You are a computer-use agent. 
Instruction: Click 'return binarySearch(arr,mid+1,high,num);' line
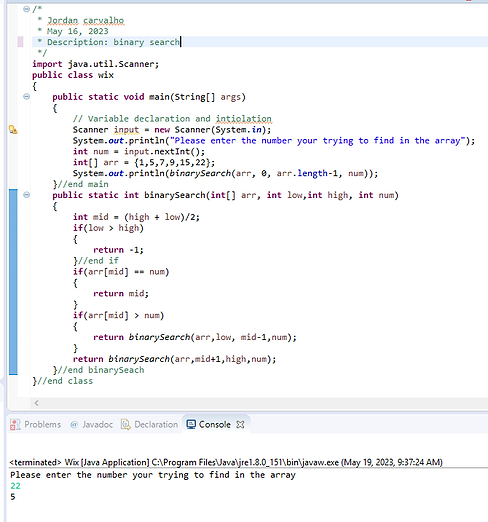pyautogui.click(x=175, y=359)
